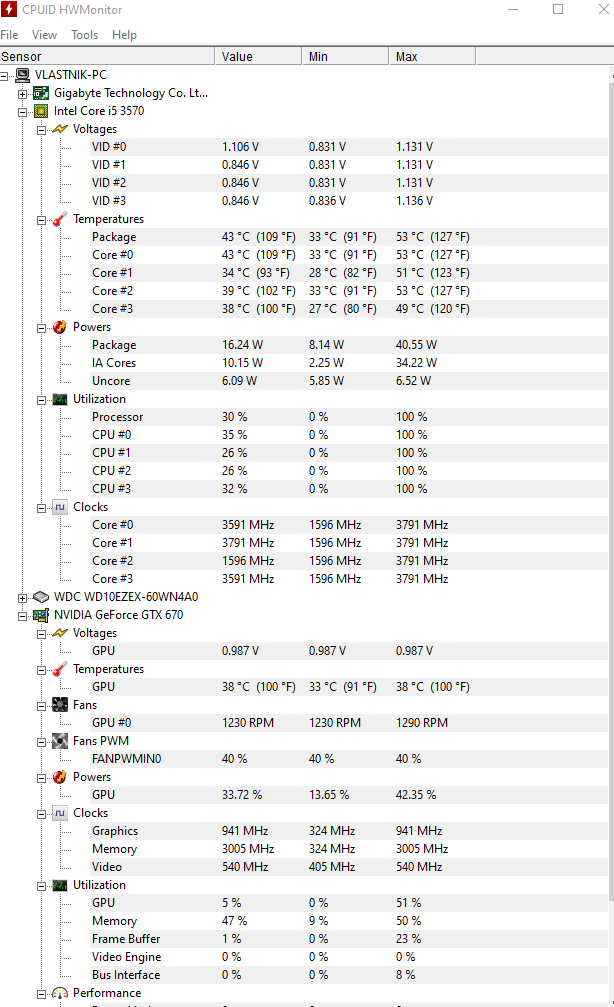The image size is (614, 1007).
Task: Collapse the NVIDIA GeForce GTX 670 node
Action: [23, 615]
